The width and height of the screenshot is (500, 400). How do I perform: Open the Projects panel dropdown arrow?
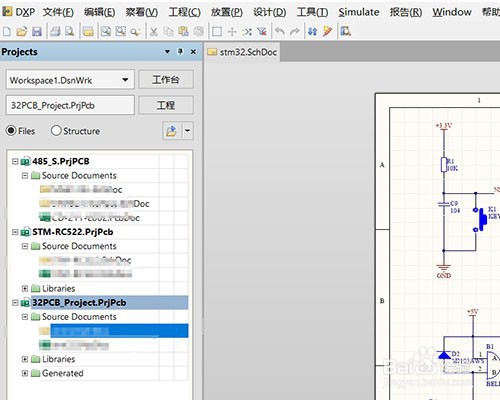[167, 52]
